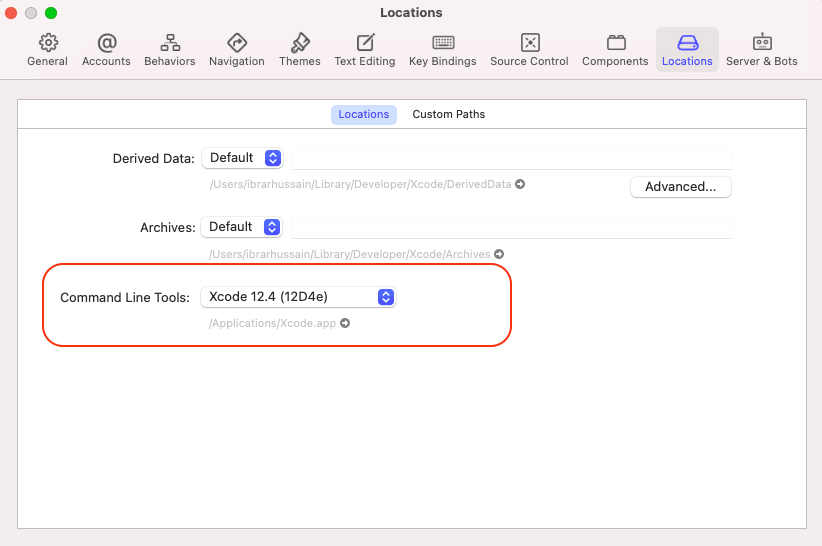
Task: Click the /Applications/Xcode.app path text
Action: click(x=273, y=323)
